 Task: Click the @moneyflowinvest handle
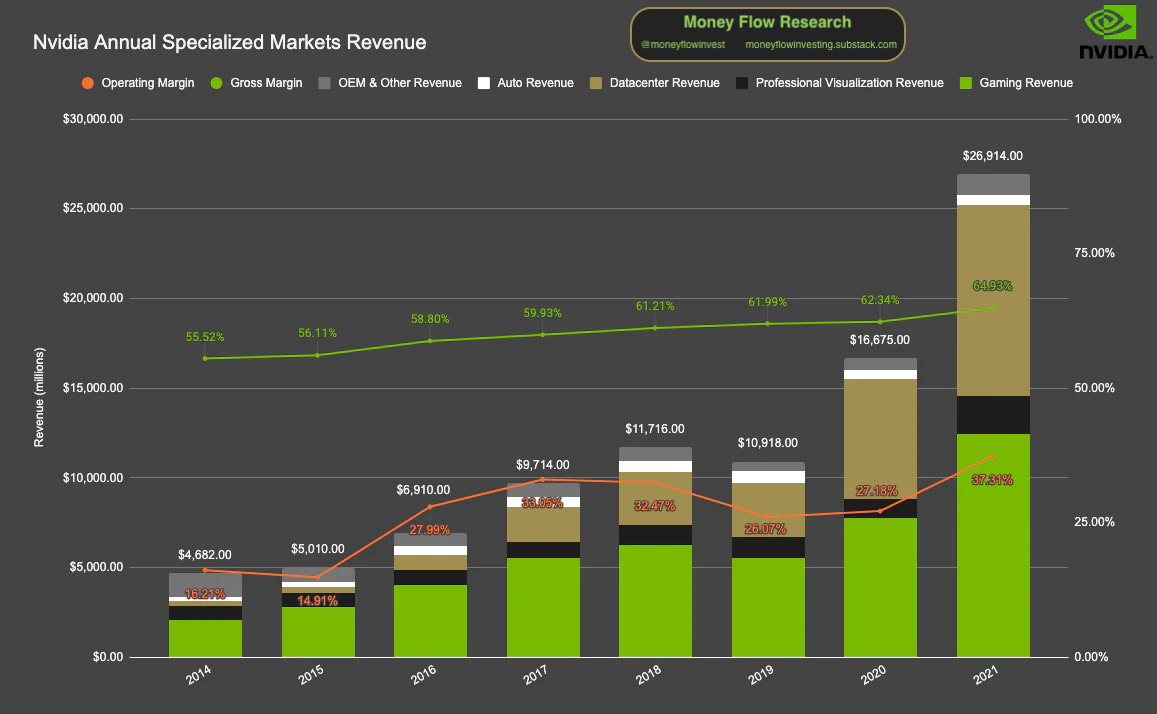click(683, 45)
